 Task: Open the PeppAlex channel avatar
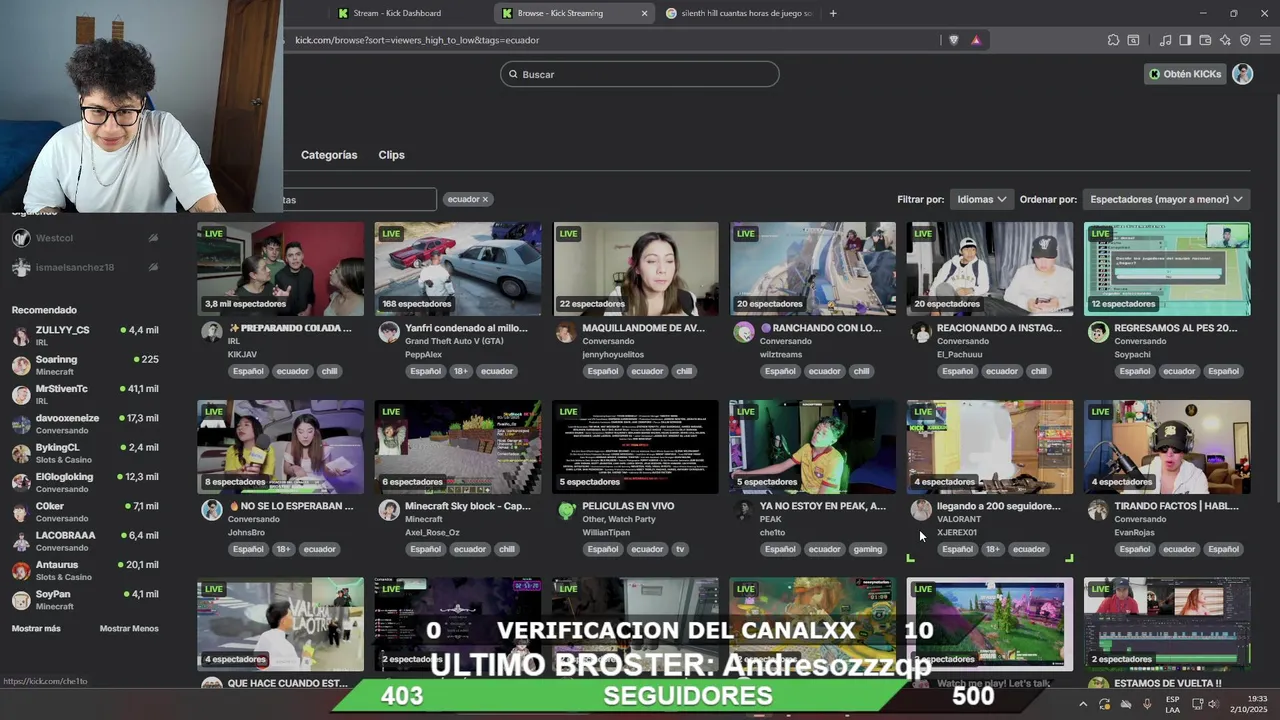click(389, 332)
